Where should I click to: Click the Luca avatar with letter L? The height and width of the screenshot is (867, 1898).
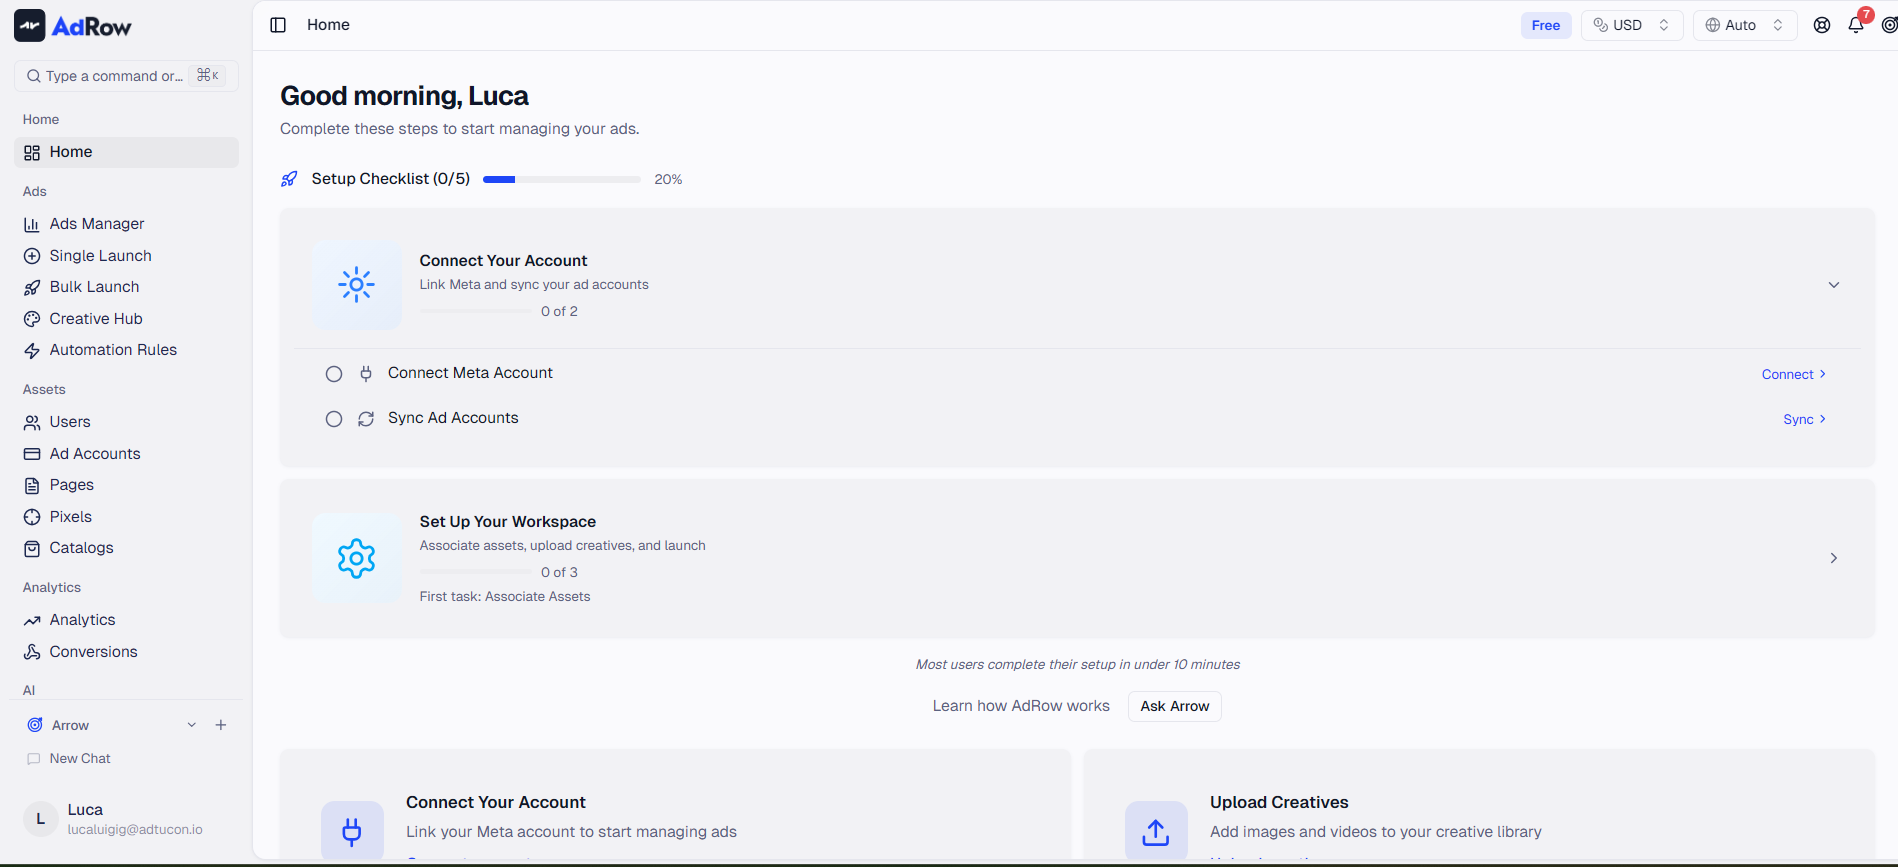pyautogui.click(x=40, y=819)
